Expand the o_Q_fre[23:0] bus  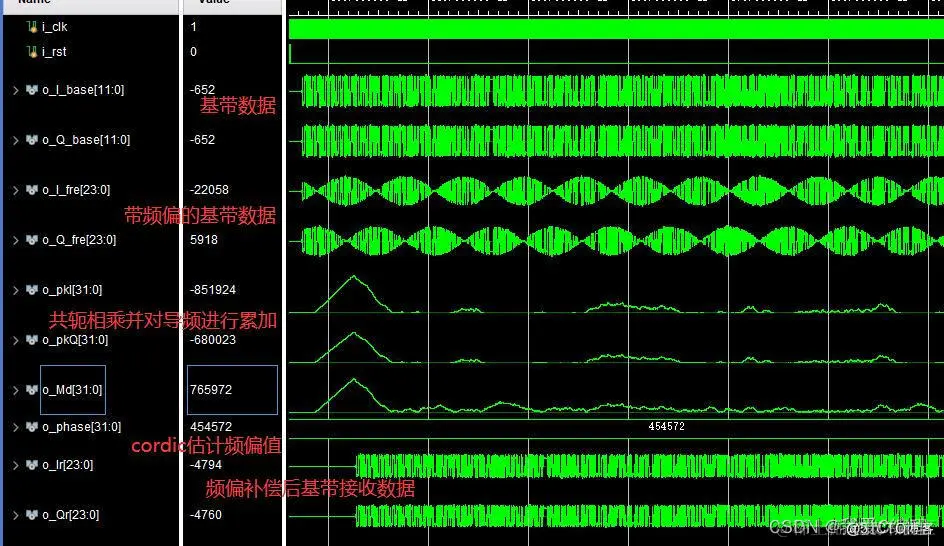coord(16,240)
